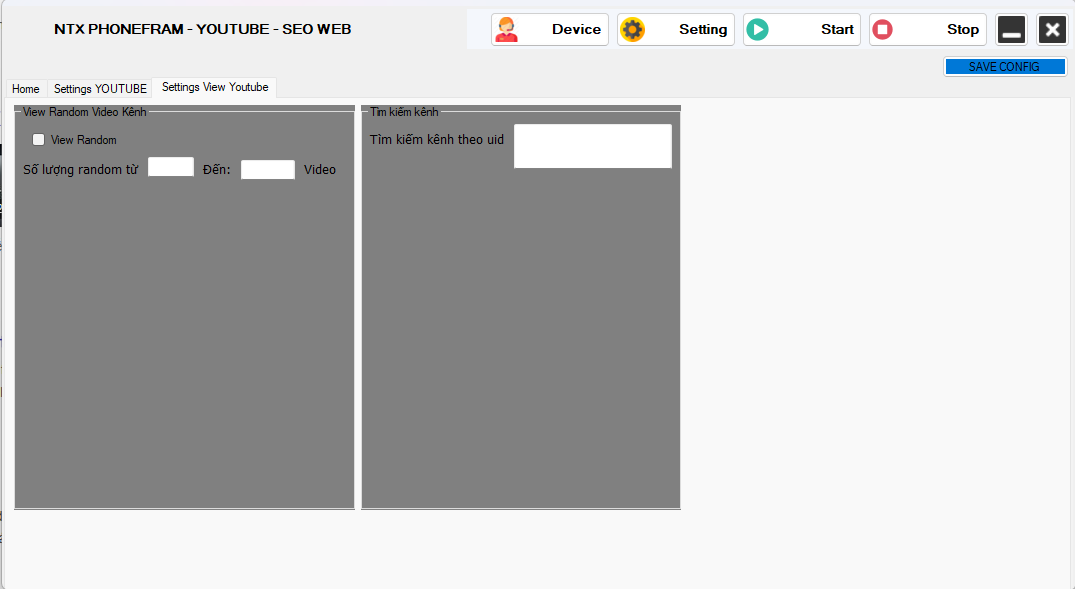Focus the 'Đến' maximum video input
The image size is (1075, 589).
click(x=268, y=170)
